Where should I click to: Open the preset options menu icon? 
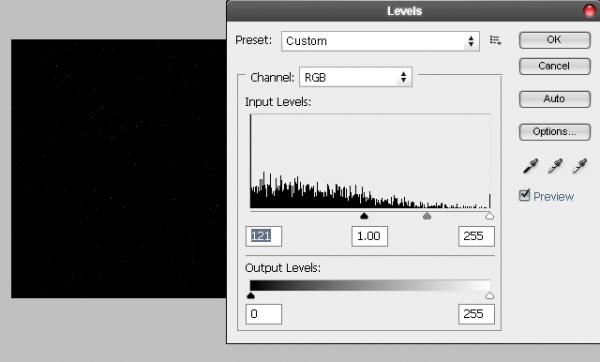click(496, 40)
